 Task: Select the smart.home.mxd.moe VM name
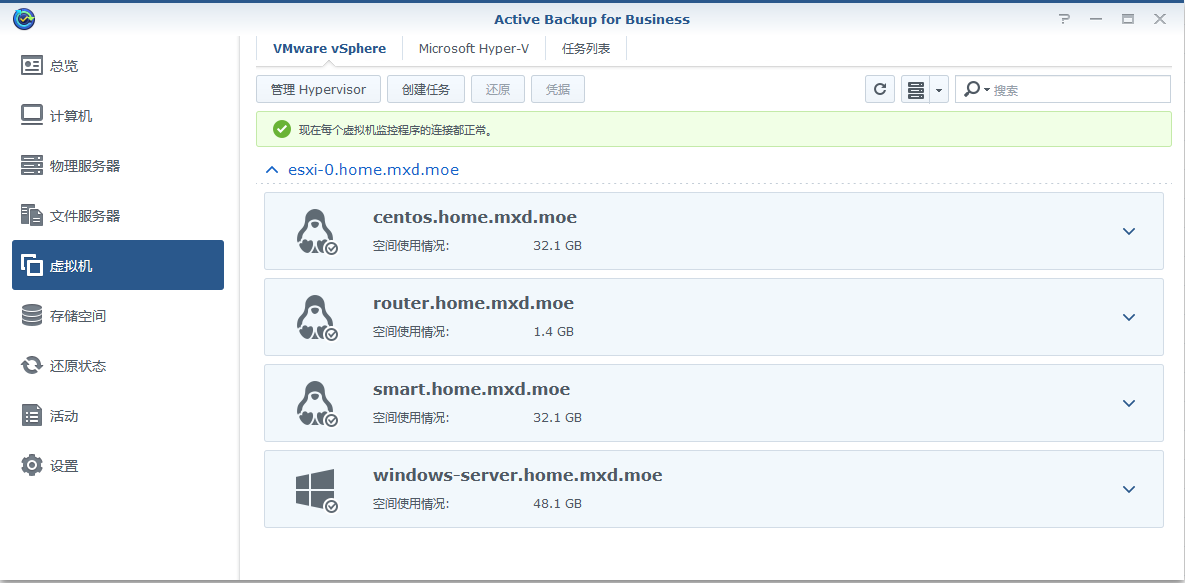click(472, 389)
